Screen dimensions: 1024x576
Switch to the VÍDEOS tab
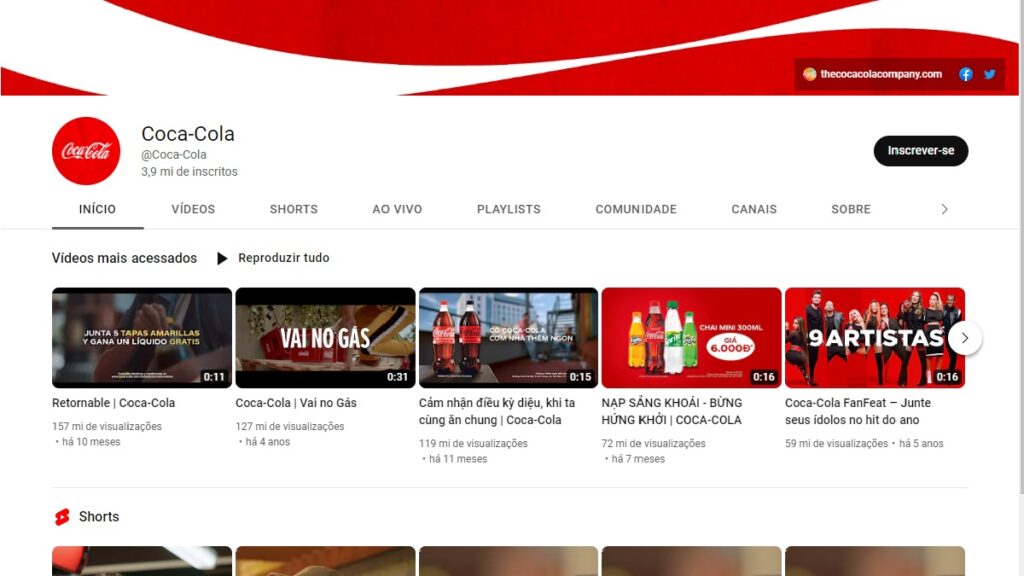(193, 210)
